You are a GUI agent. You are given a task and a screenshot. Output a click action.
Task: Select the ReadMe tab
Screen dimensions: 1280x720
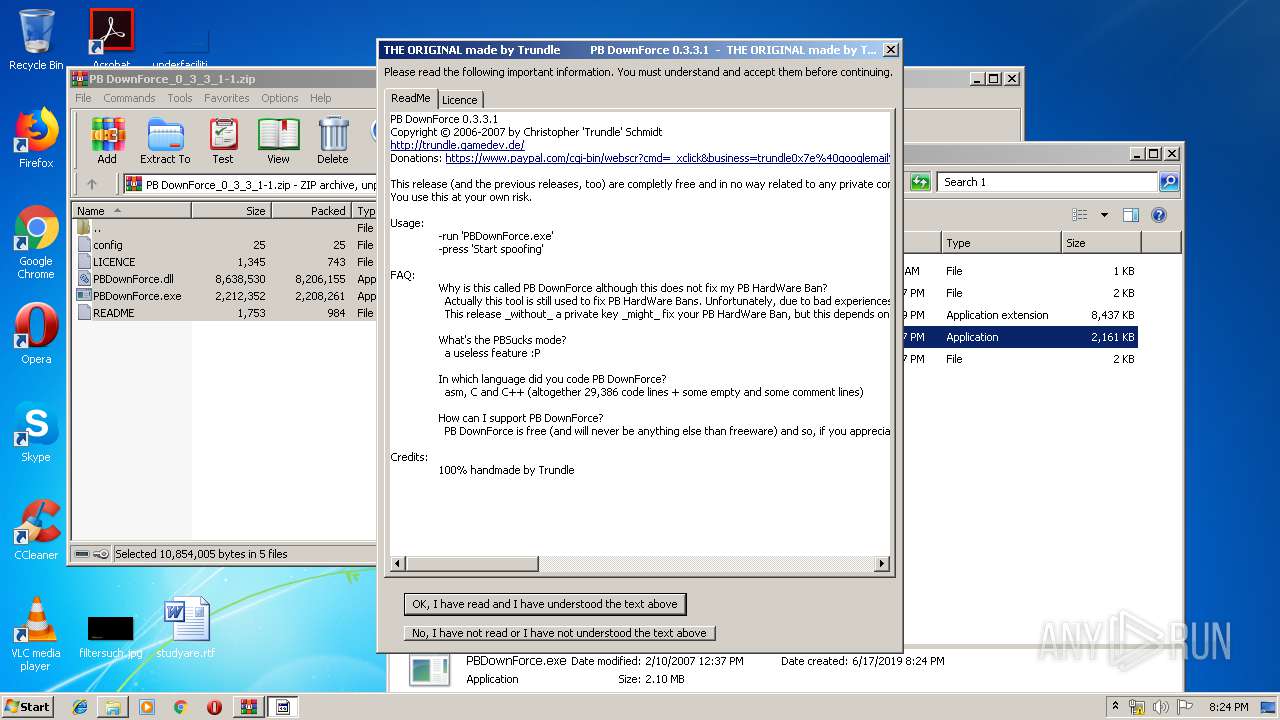(x=411, y=98)
